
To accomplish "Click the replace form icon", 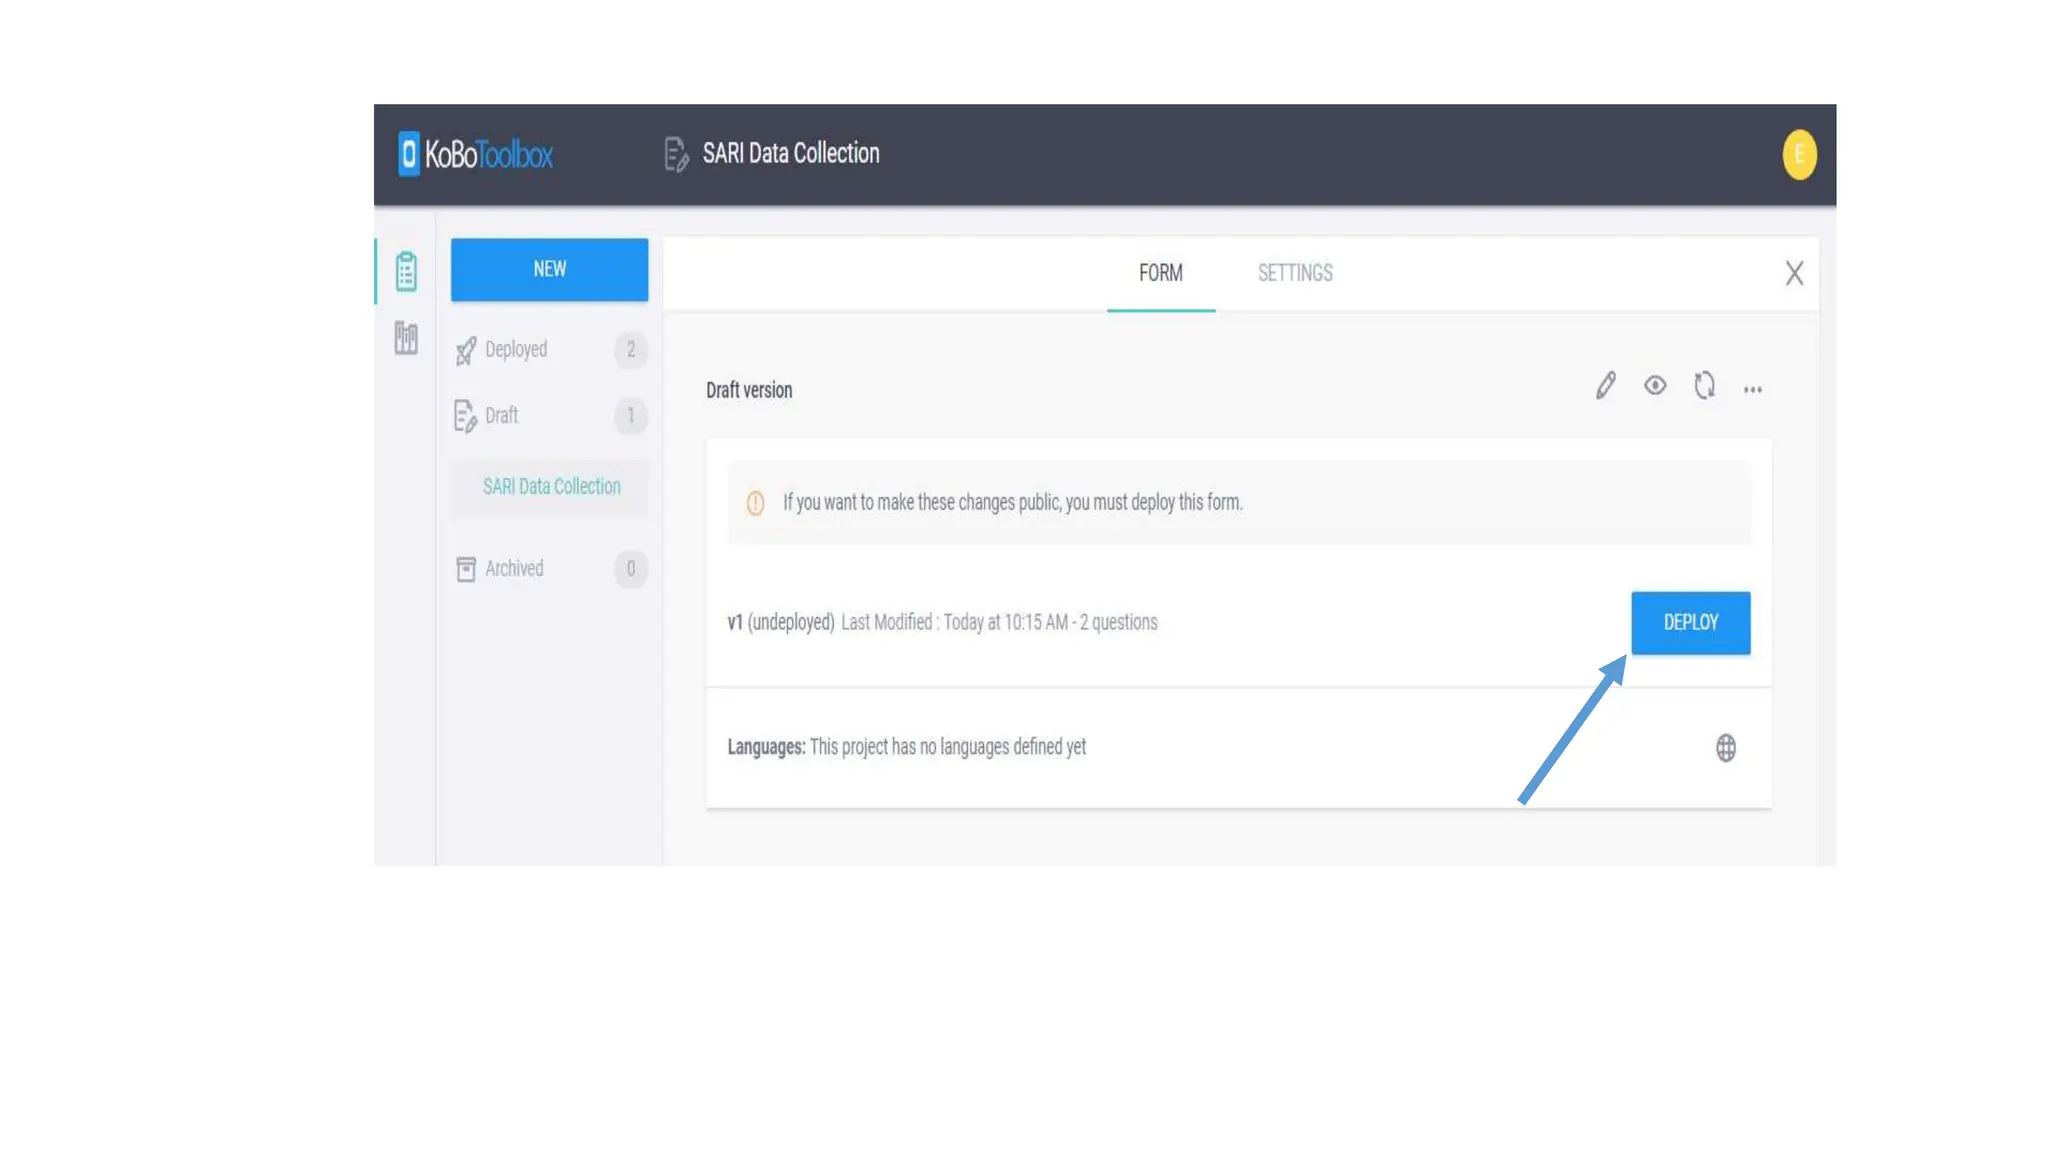I will click(x=1705, y=386).
